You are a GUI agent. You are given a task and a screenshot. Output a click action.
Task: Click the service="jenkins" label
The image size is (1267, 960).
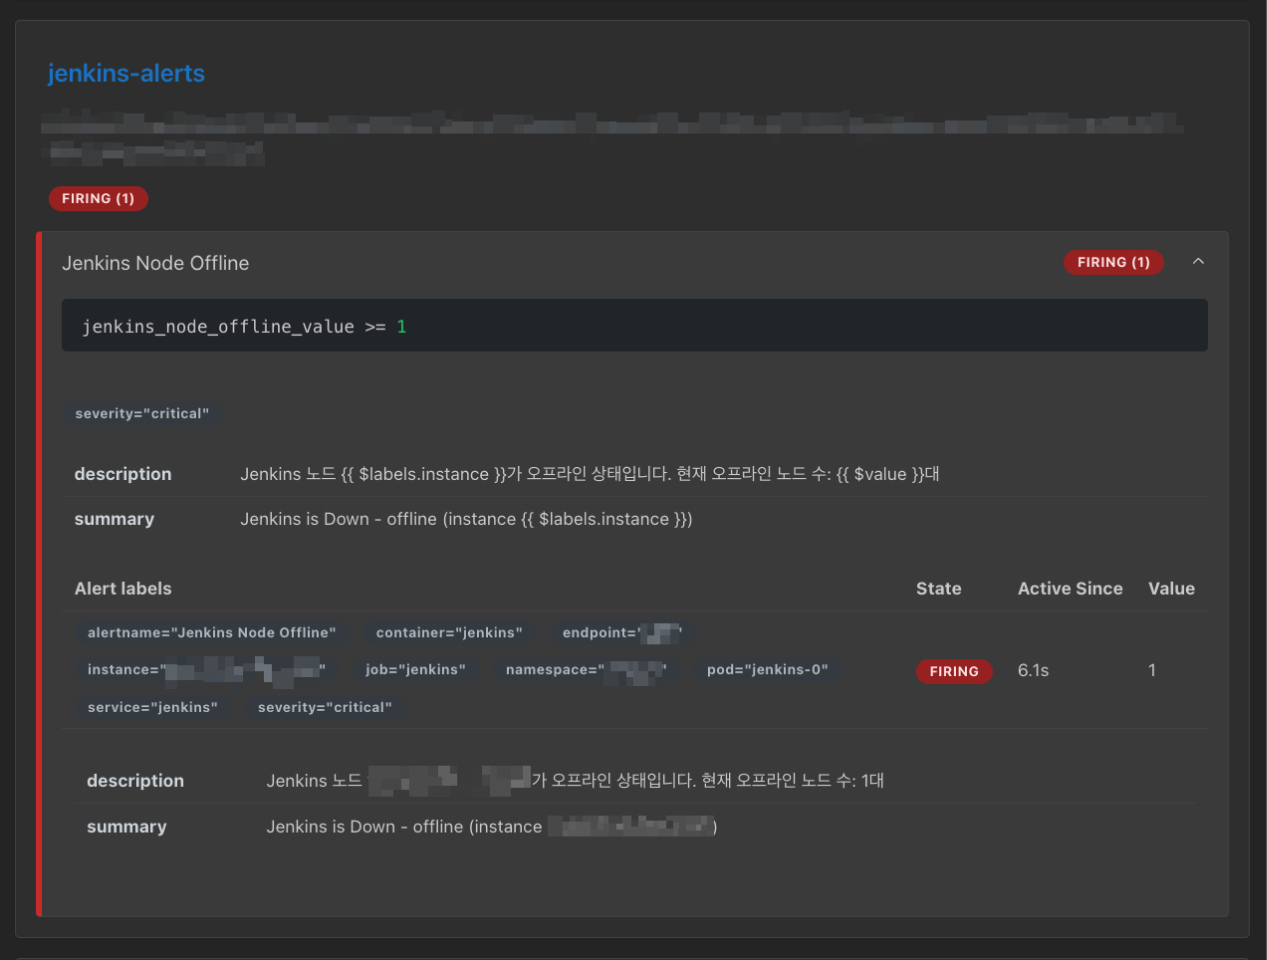coord(152,707)
